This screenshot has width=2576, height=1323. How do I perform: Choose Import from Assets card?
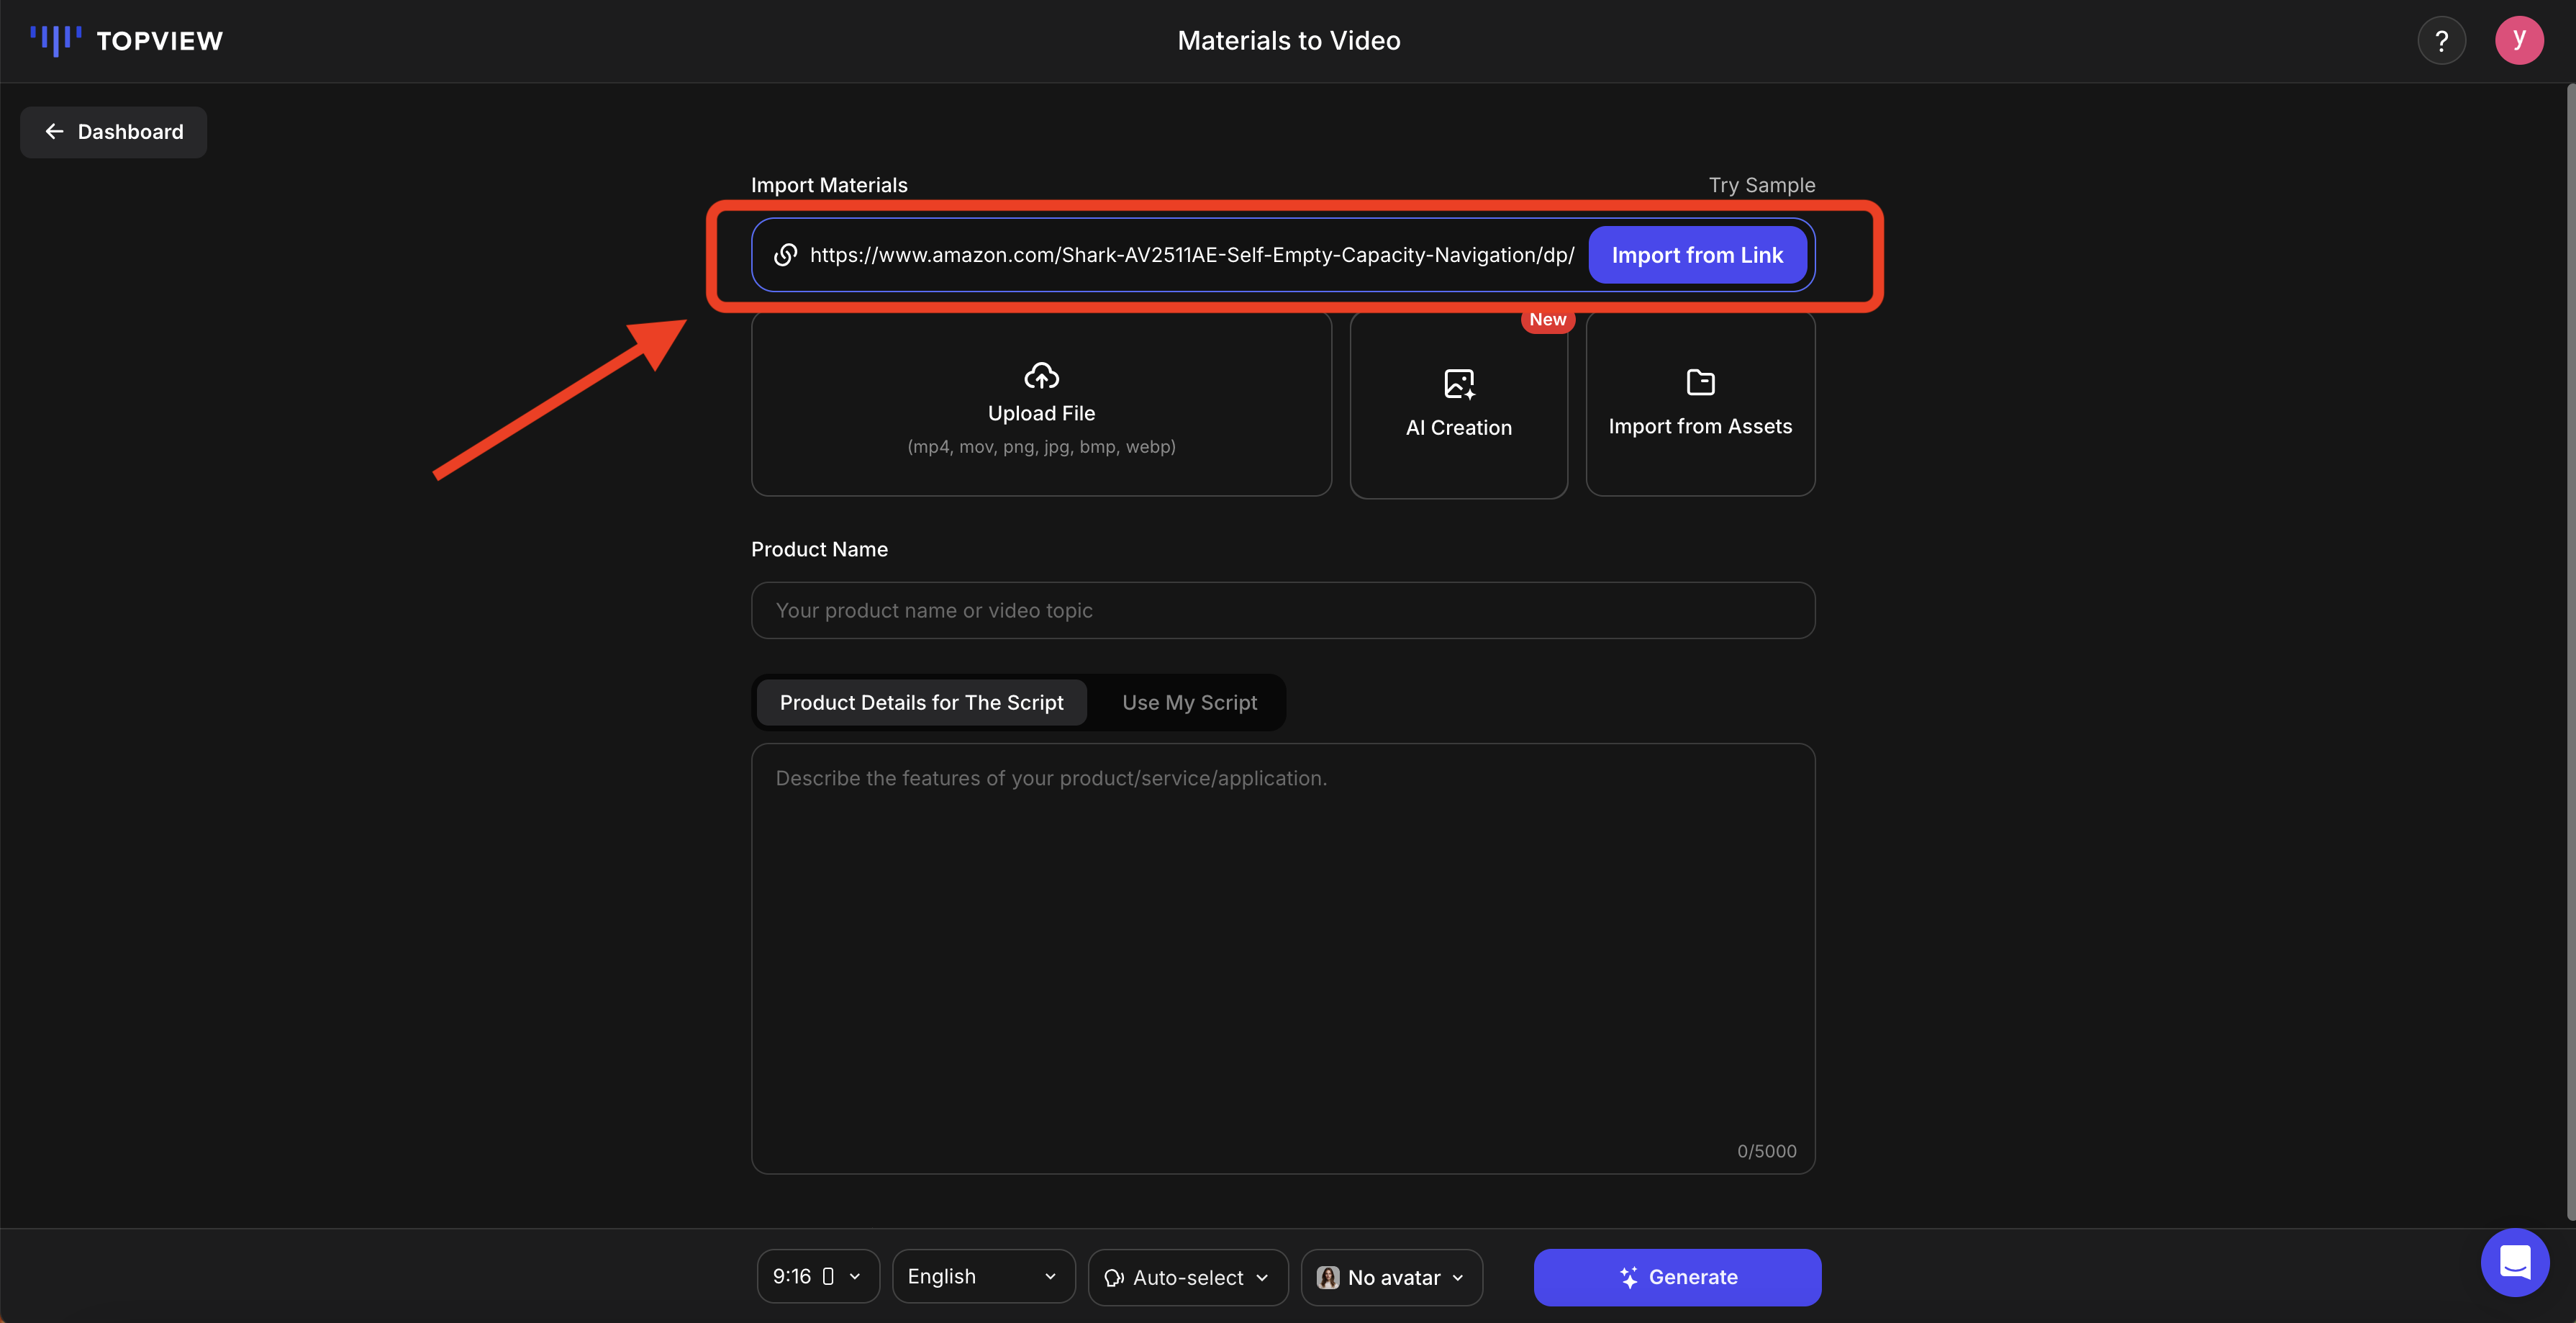(x=1700, y=404)
